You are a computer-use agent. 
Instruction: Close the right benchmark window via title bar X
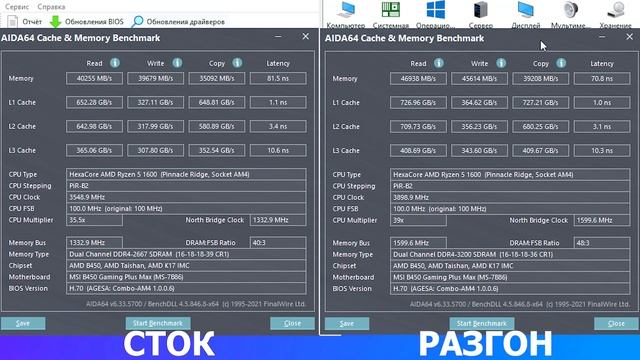tap(630, 37)
